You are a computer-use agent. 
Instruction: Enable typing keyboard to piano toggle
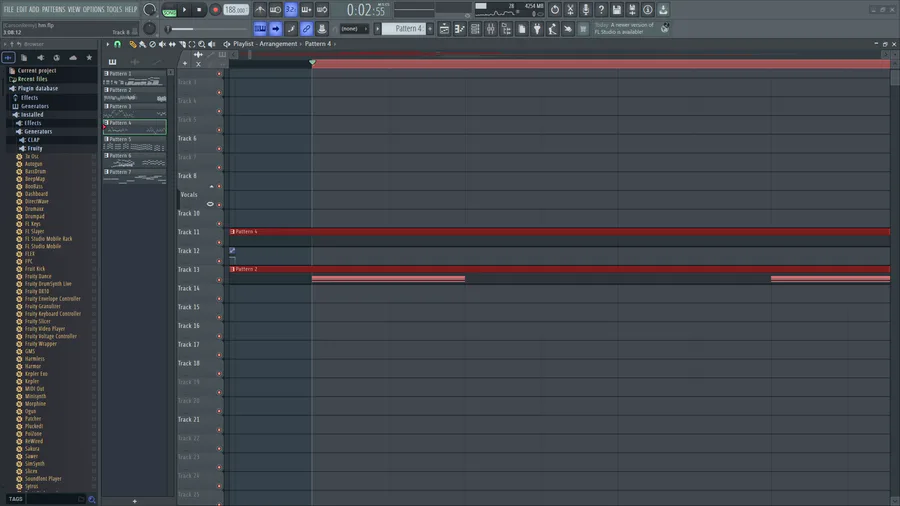(260, 29)
